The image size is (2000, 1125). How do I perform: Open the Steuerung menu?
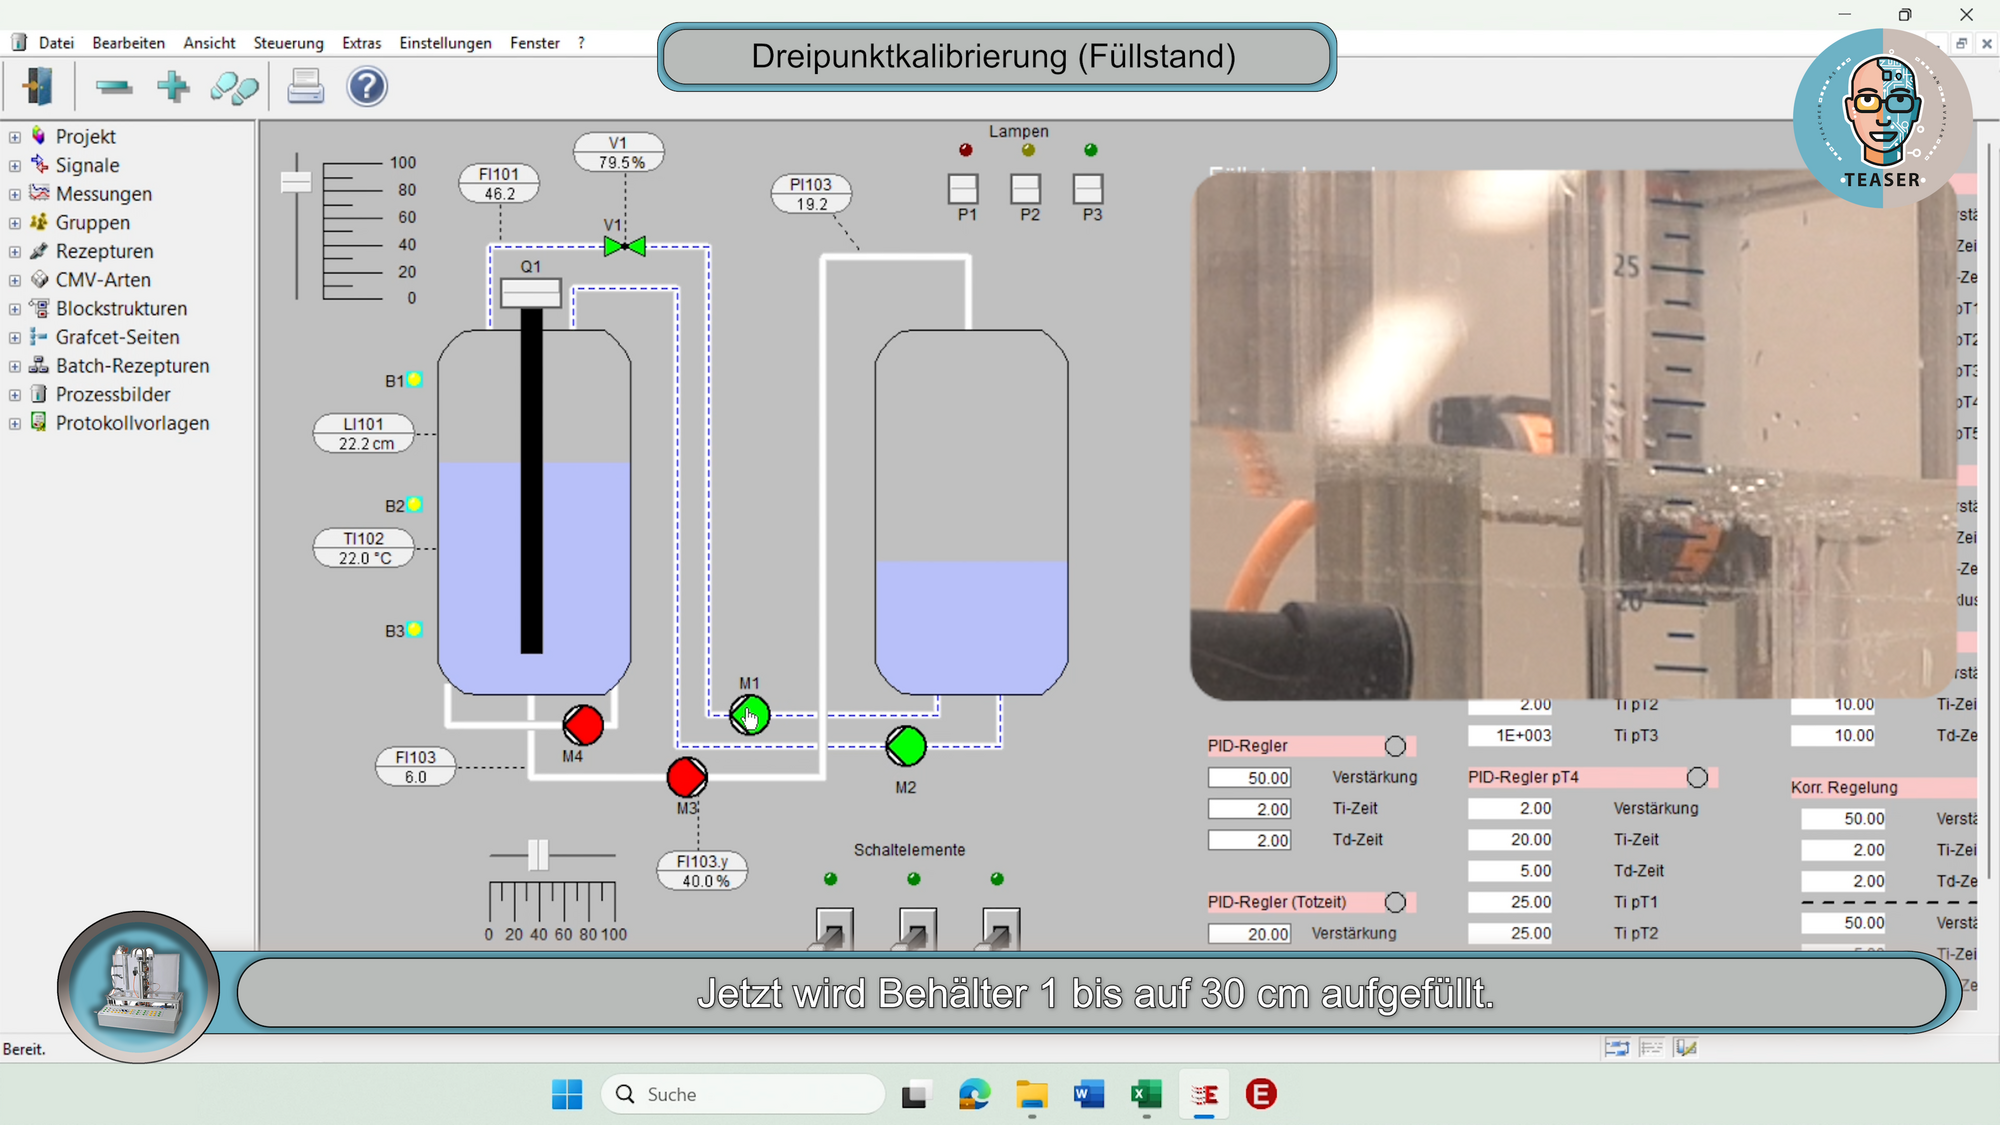click(288, 43)
